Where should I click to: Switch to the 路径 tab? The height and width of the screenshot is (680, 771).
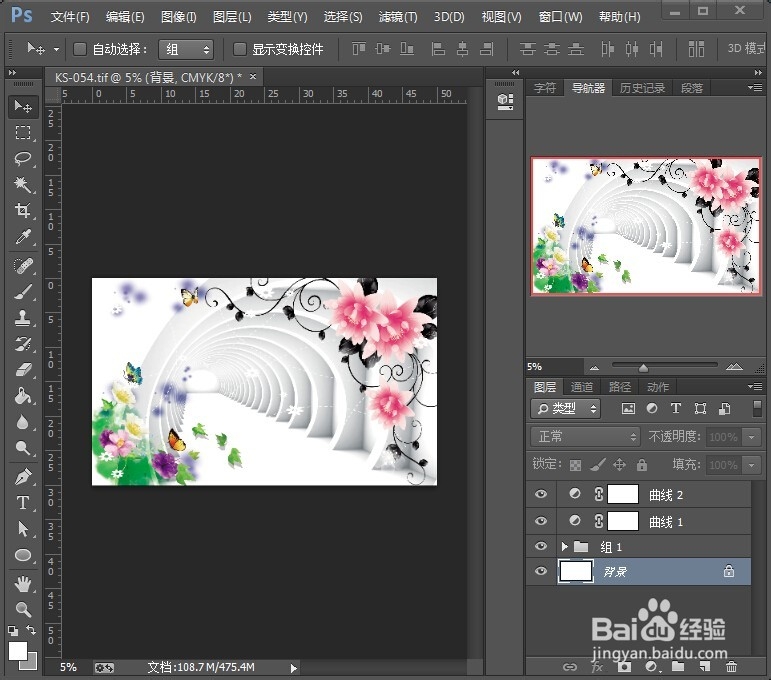(620, 387)
